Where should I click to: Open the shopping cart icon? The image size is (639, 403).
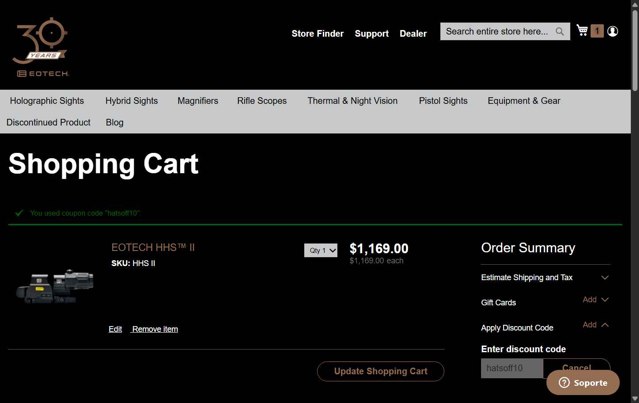(582, 31)
